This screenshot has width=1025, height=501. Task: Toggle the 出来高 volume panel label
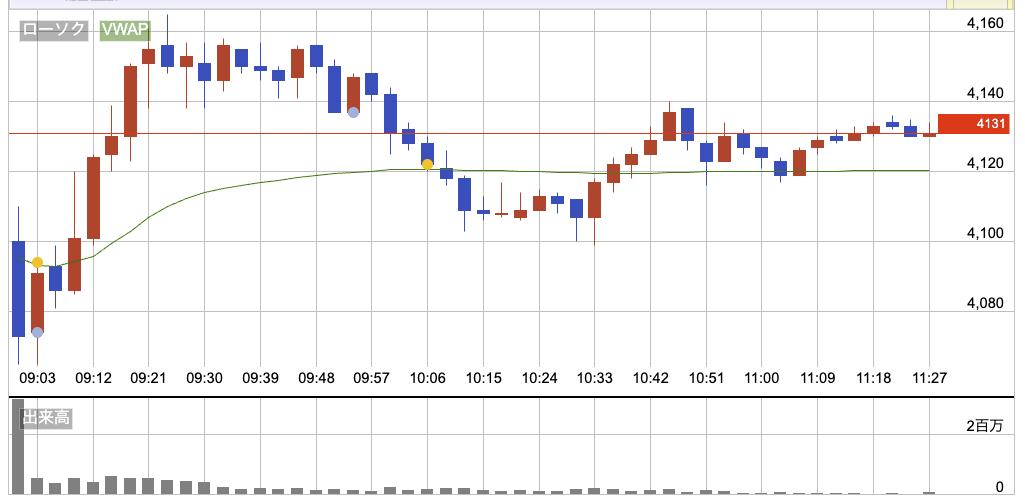[x=46, y=419]
